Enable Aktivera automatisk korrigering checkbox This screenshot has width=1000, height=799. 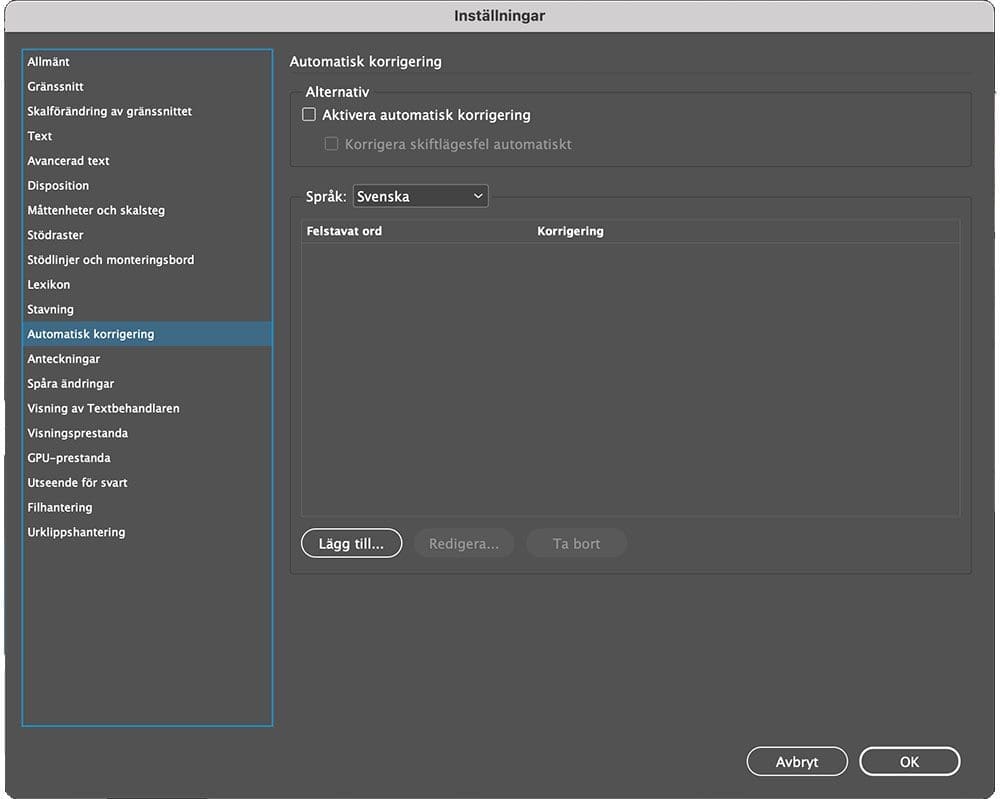[309, 115]
